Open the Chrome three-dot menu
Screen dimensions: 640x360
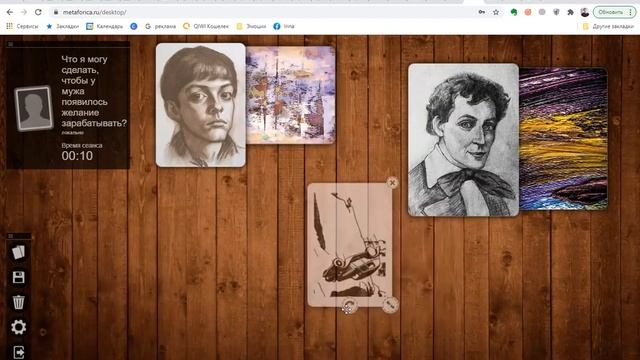631,12
